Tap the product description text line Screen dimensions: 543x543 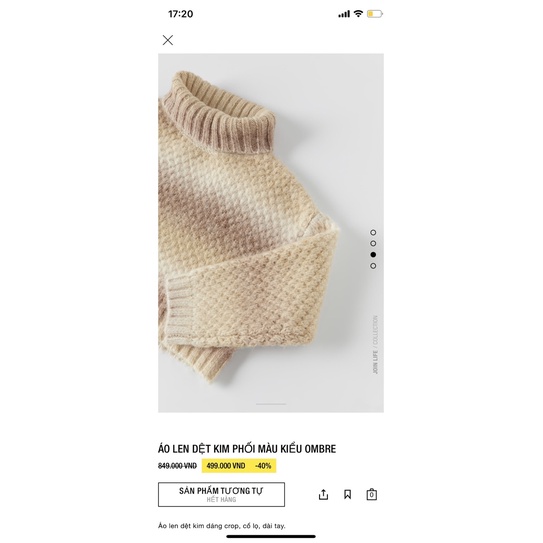click(x=222, y=526)
